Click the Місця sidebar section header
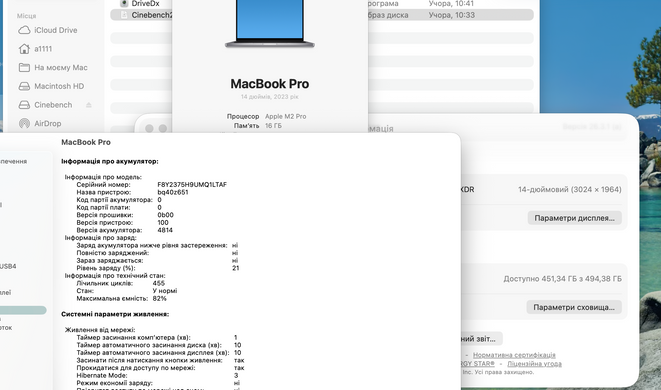The image size is (661, 390). pos(26,16)
